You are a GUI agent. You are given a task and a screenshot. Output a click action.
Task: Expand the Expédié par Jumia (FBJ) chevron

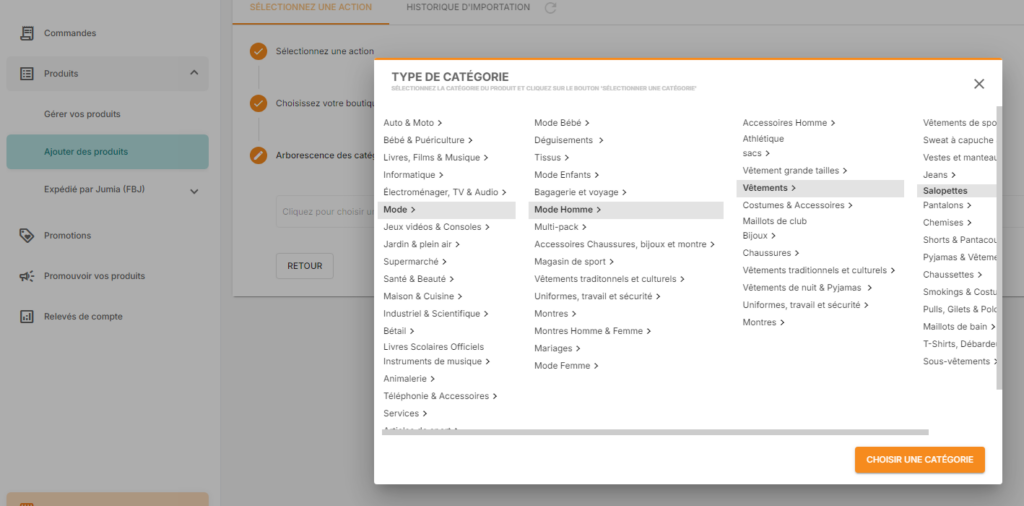point(194,191)
